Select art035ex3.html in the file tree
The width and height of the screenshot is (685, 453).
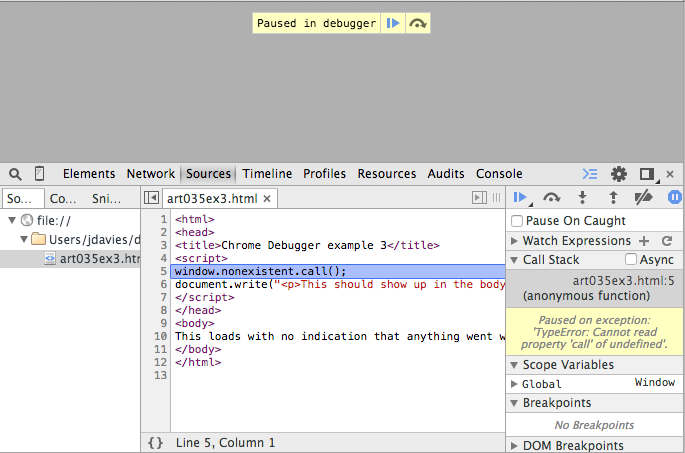pyautogui.click(x=70, y=259)
